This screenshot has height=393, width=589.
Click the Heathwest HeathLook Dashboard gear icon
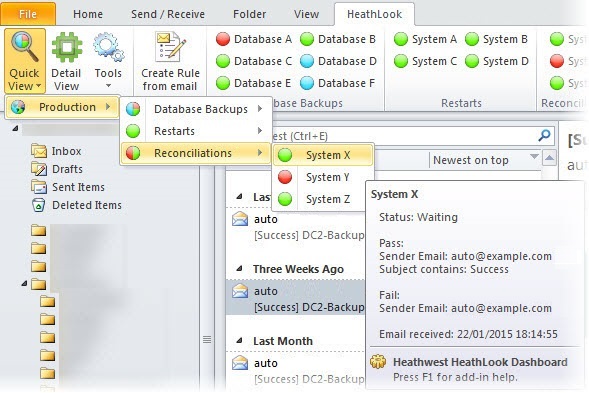(378, 362)
